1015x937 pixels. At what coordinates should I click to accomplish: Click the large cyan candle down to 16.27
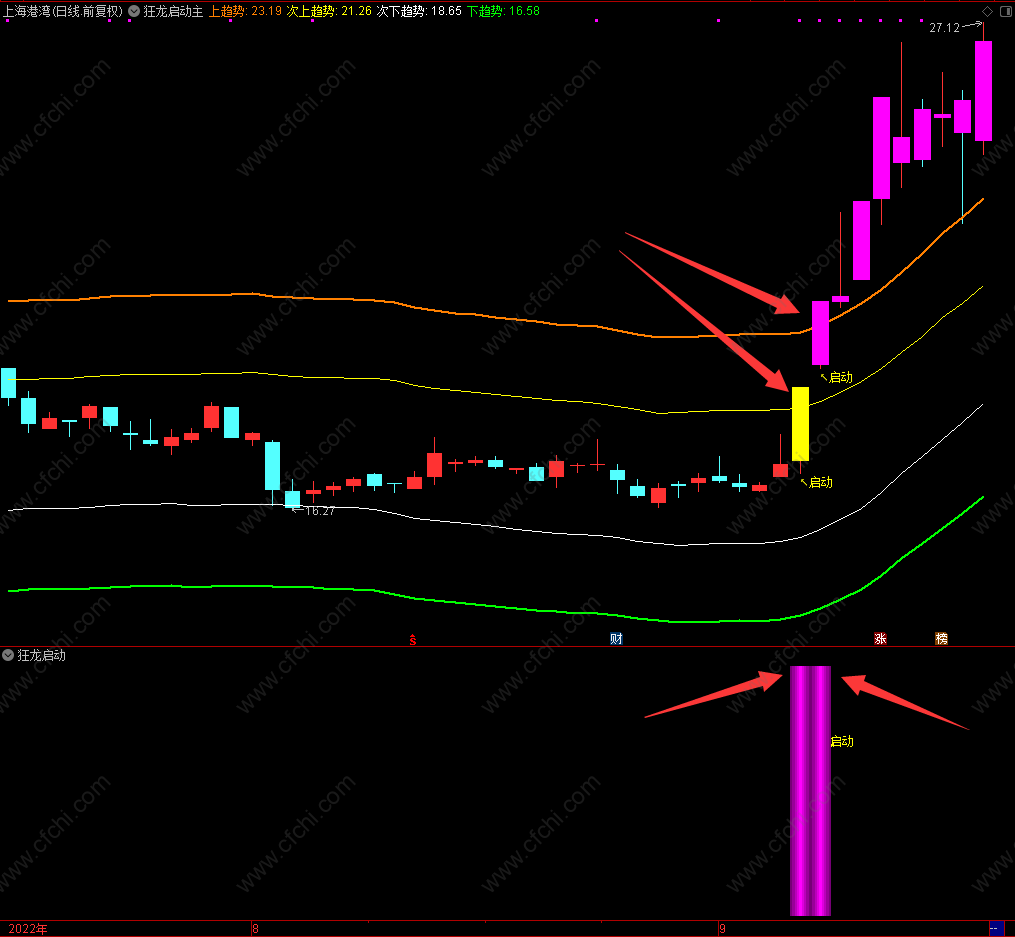(x=273, y=466)
